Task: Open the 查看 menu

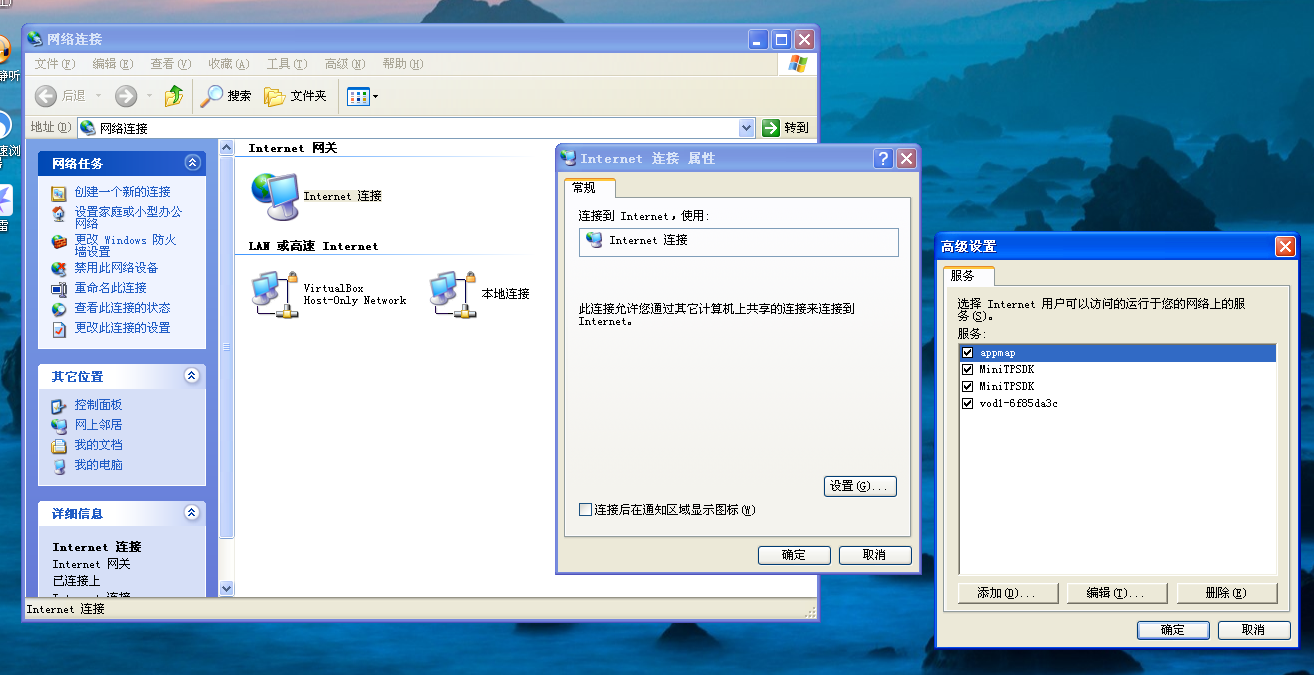Action: 169,64
